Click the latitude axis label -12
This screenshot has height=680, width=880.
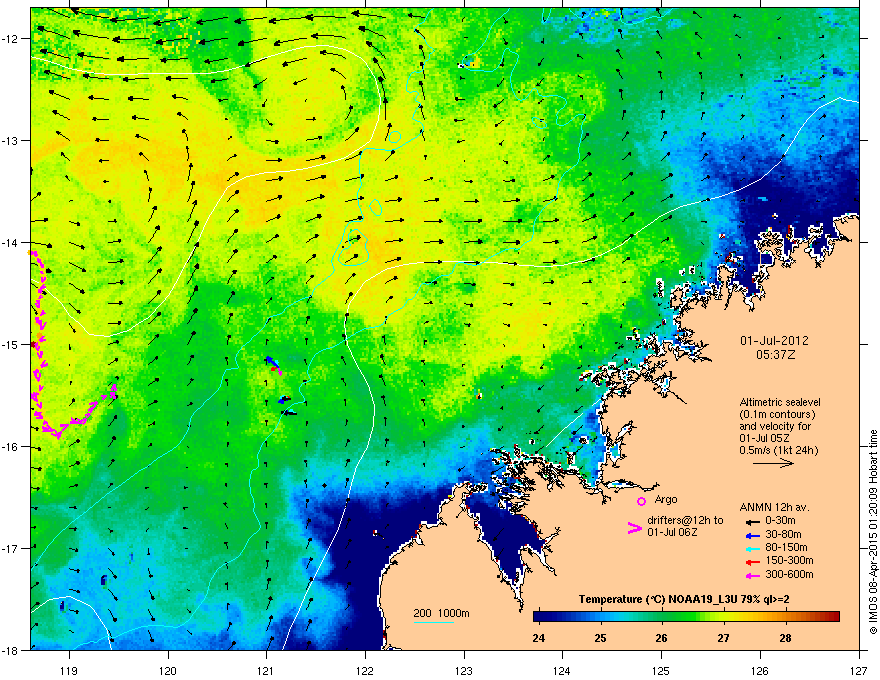(x=10, y=39)
